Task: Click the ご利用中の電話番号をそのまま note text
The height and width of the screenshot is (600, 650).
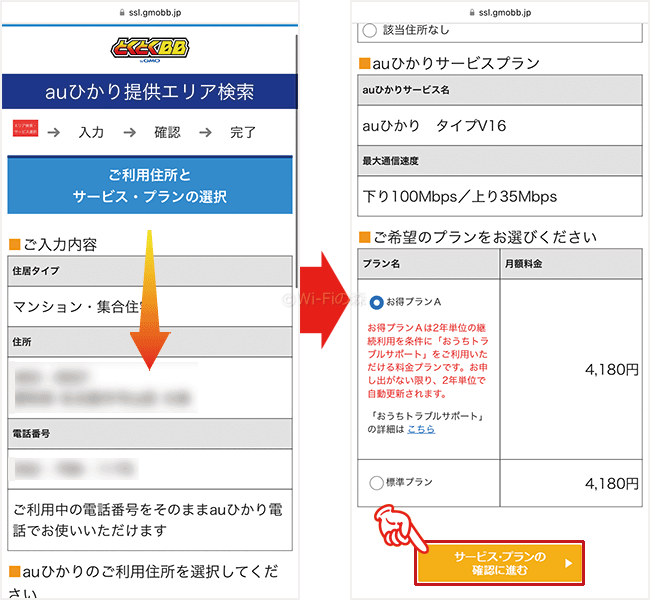Action: pyautogui.click(x=150, y=520)
